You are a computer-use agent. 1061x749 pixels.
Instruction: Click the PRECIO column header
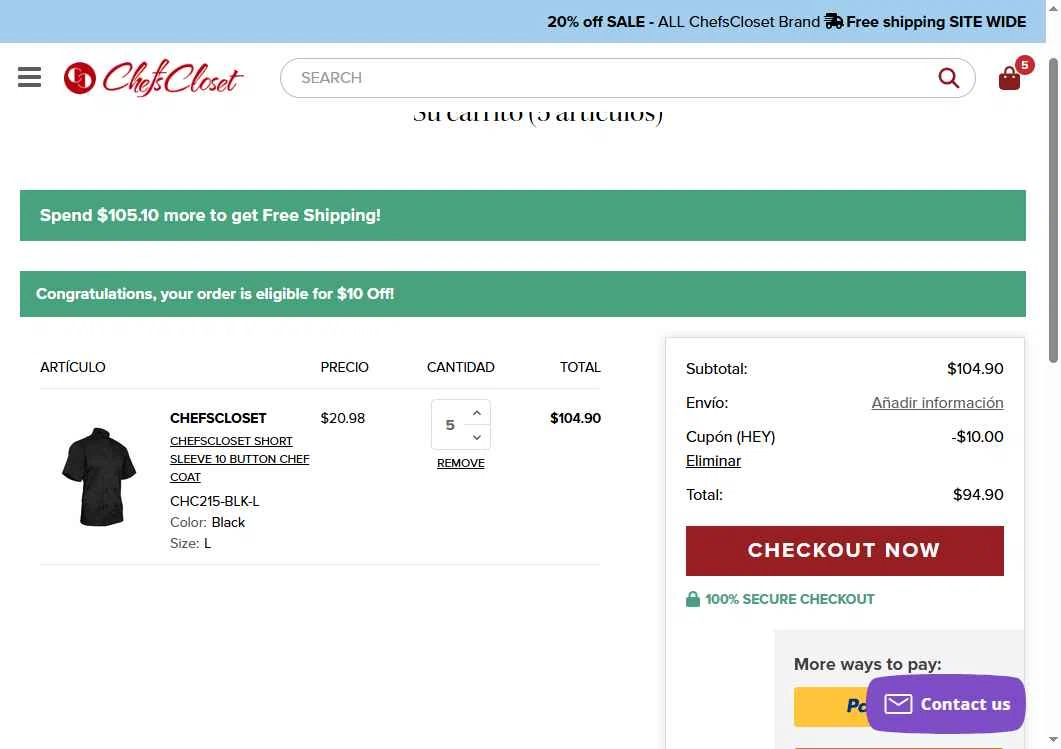(x=344, y=367)
